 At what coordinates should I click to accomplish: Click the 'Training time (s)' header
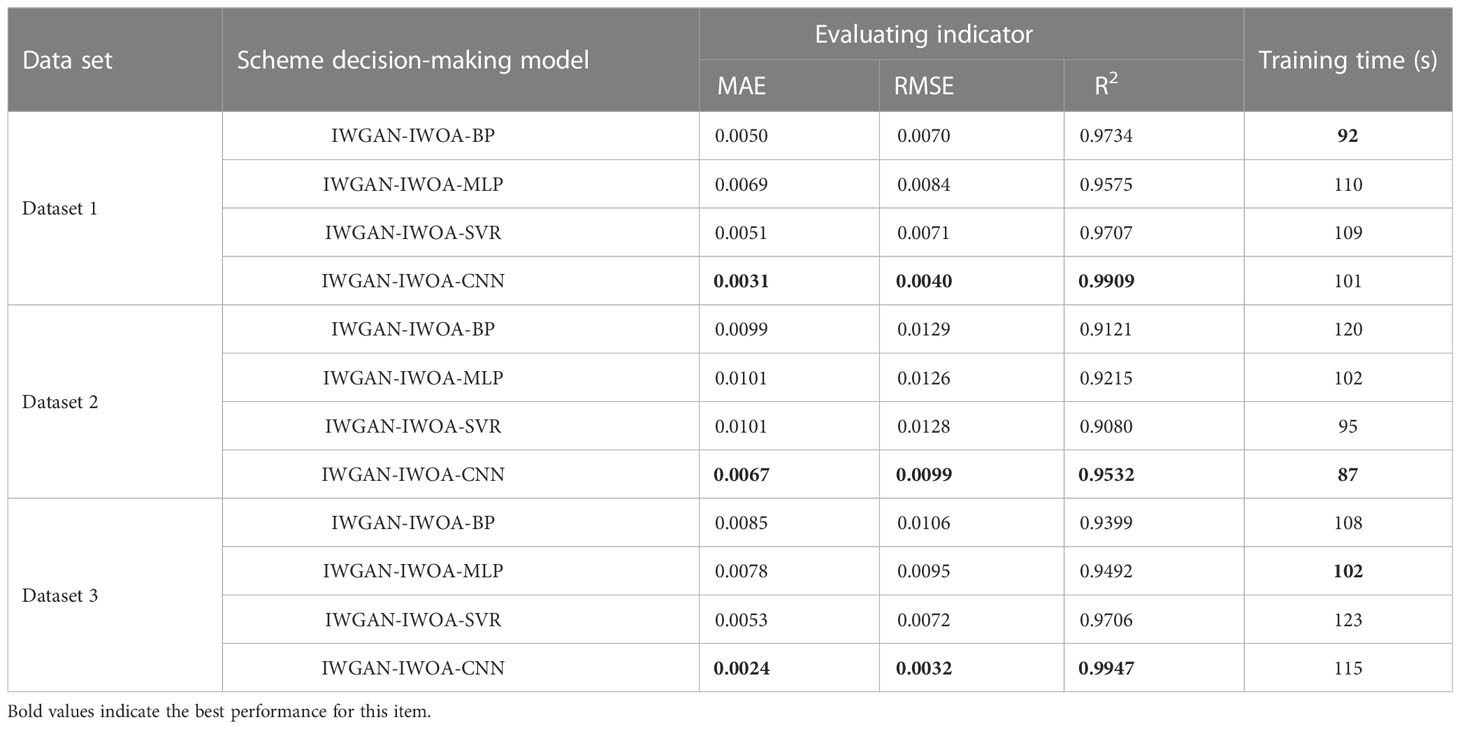[x=1348, y=60]
